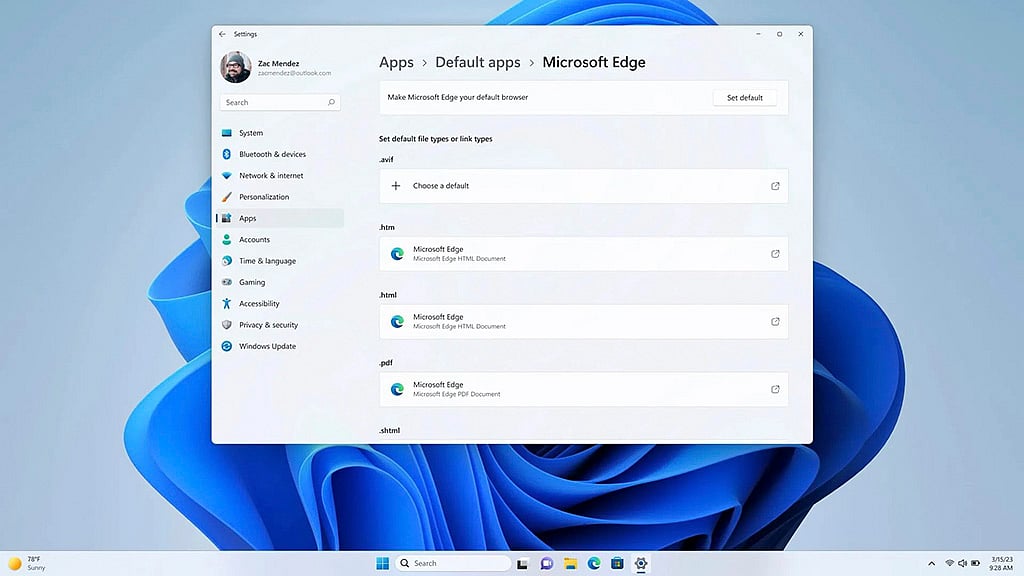
Task: Open Microsoft Store from the taskbar
Action: tap(617, 563)
